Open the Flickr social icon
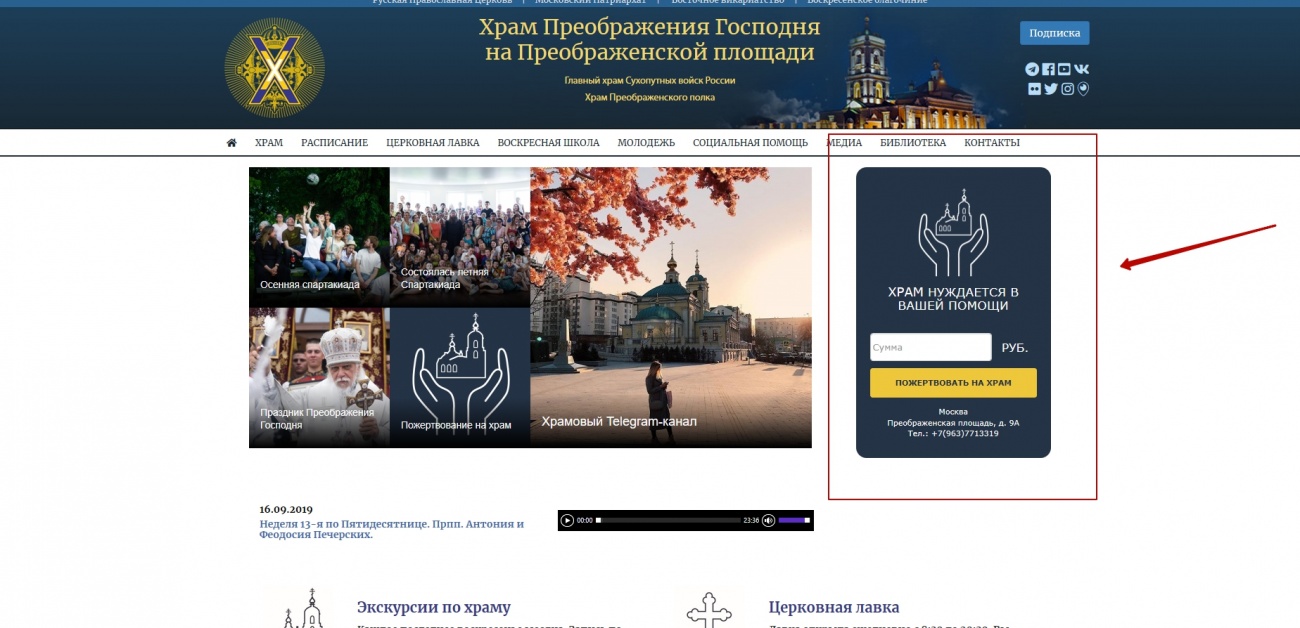Image resolution: width=1300 pixels, height=628 pixels. pos(1035,89)
